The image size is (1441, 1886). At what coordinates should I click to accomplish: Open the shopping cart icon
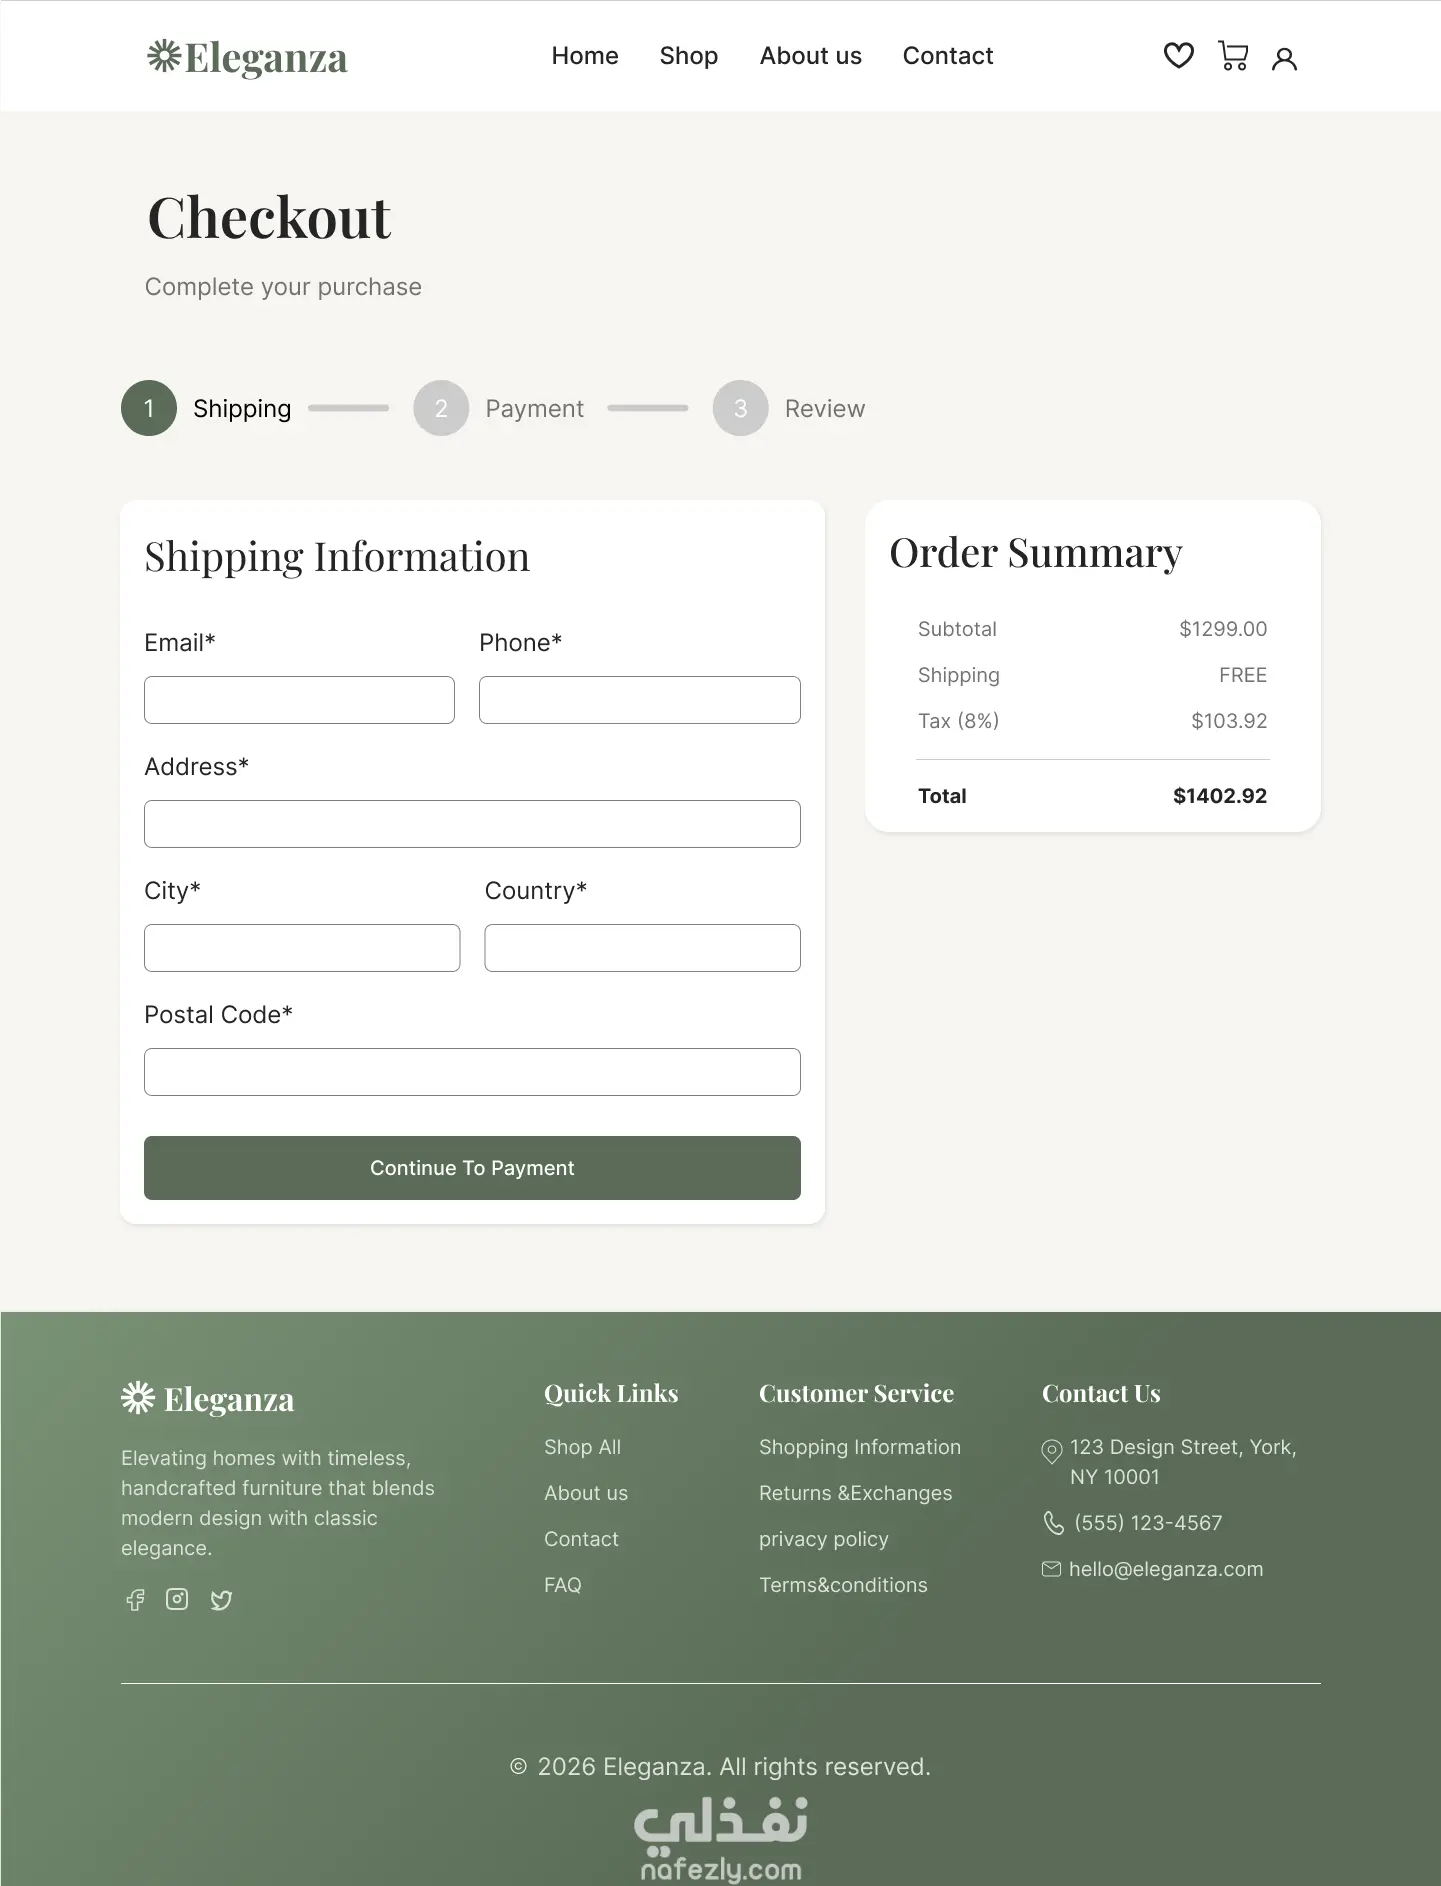pyautogui.click(x=1233, y=56)
